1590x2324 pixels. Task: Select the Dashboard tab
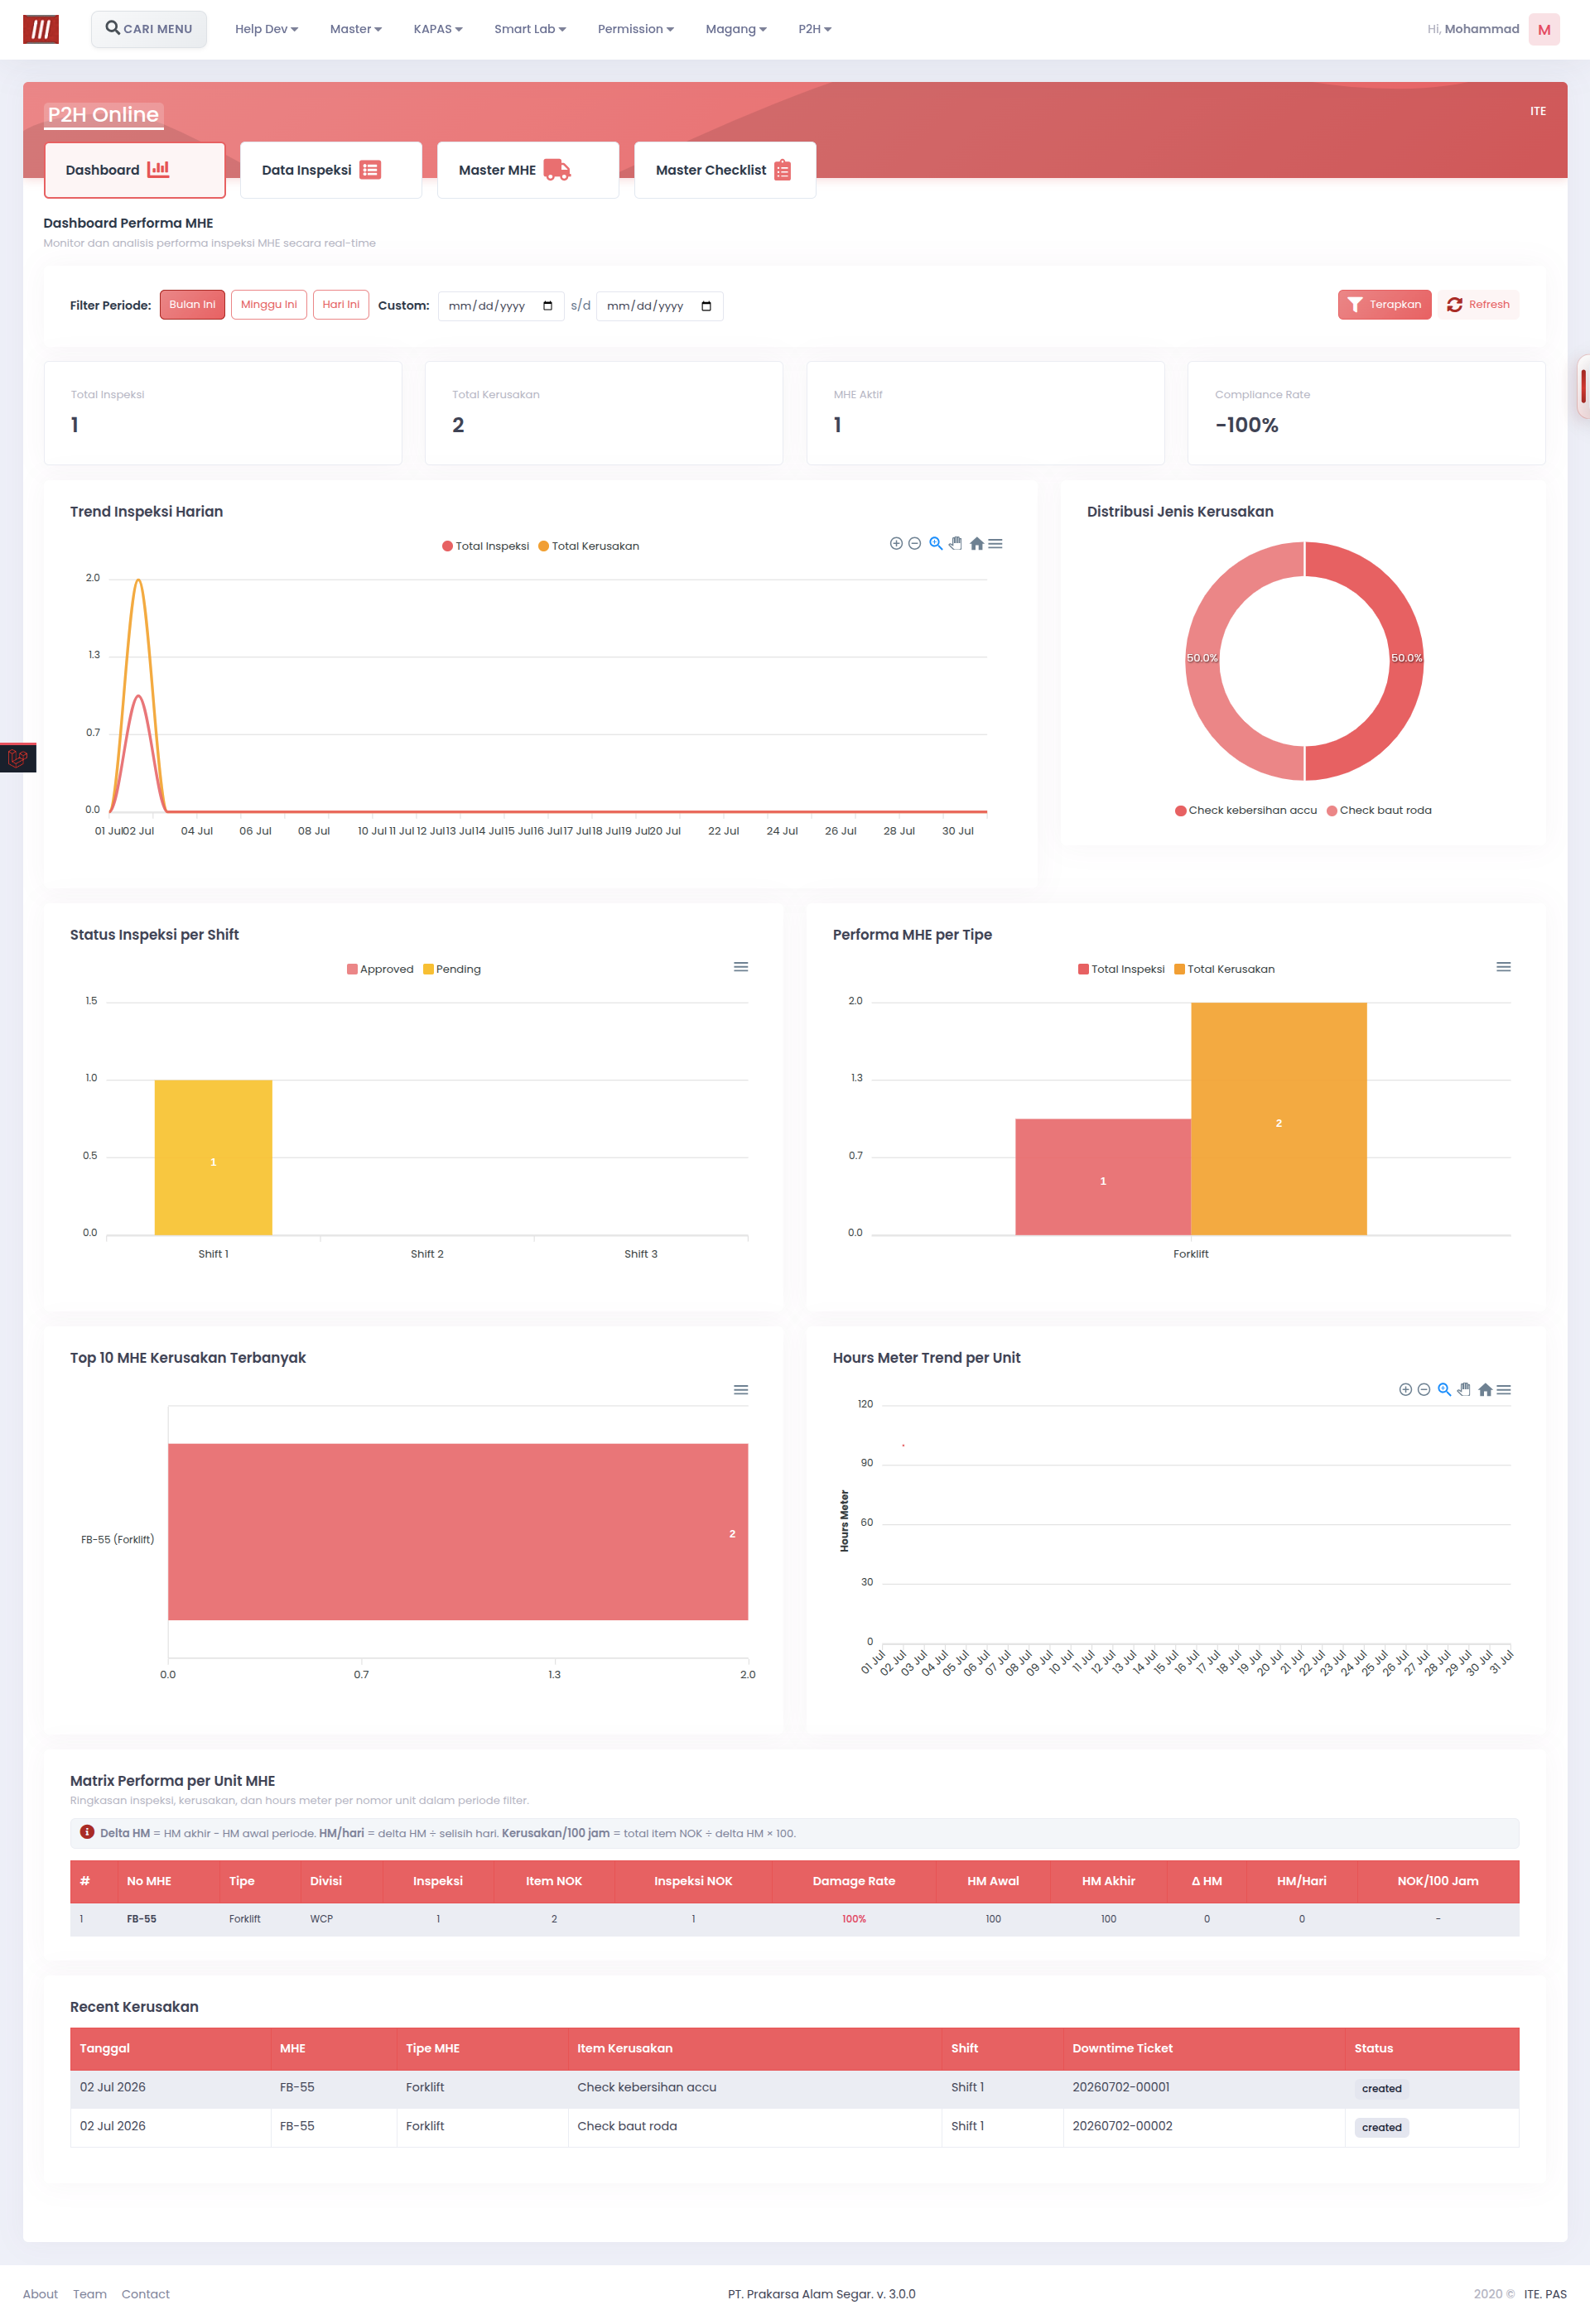pos(134,170)
